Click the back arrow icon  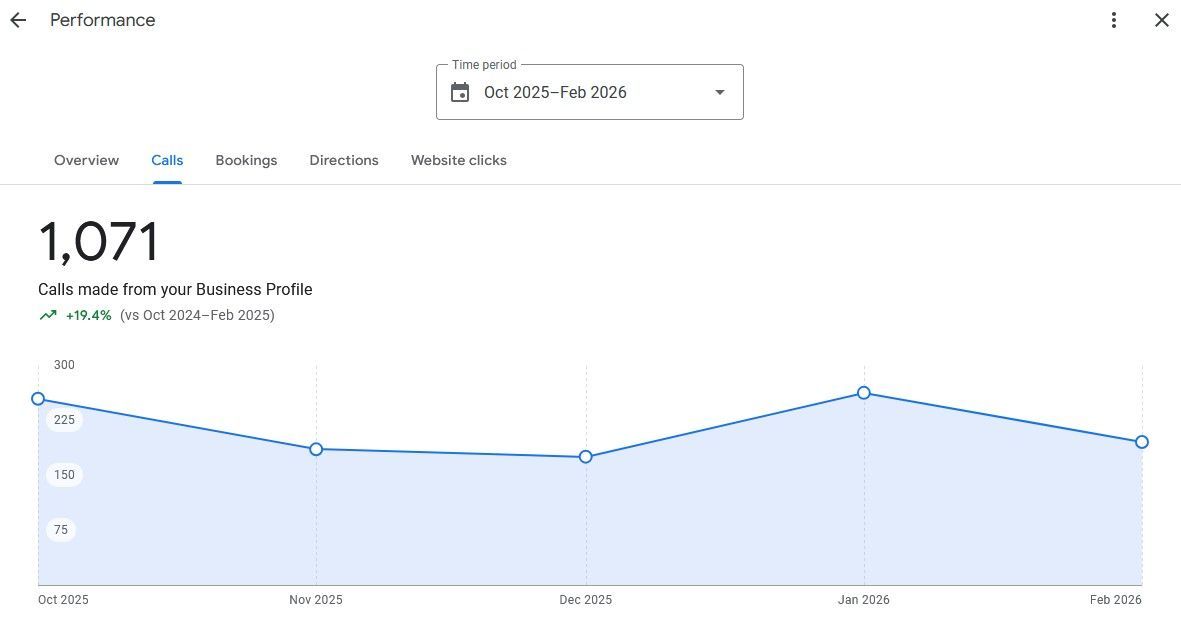point(18,20)
